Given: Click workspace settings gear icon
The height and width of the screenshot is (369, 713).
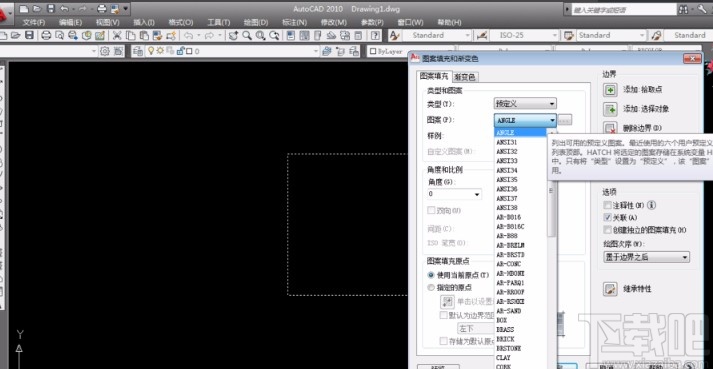Looking at the screenshot, I should point(105,51).
